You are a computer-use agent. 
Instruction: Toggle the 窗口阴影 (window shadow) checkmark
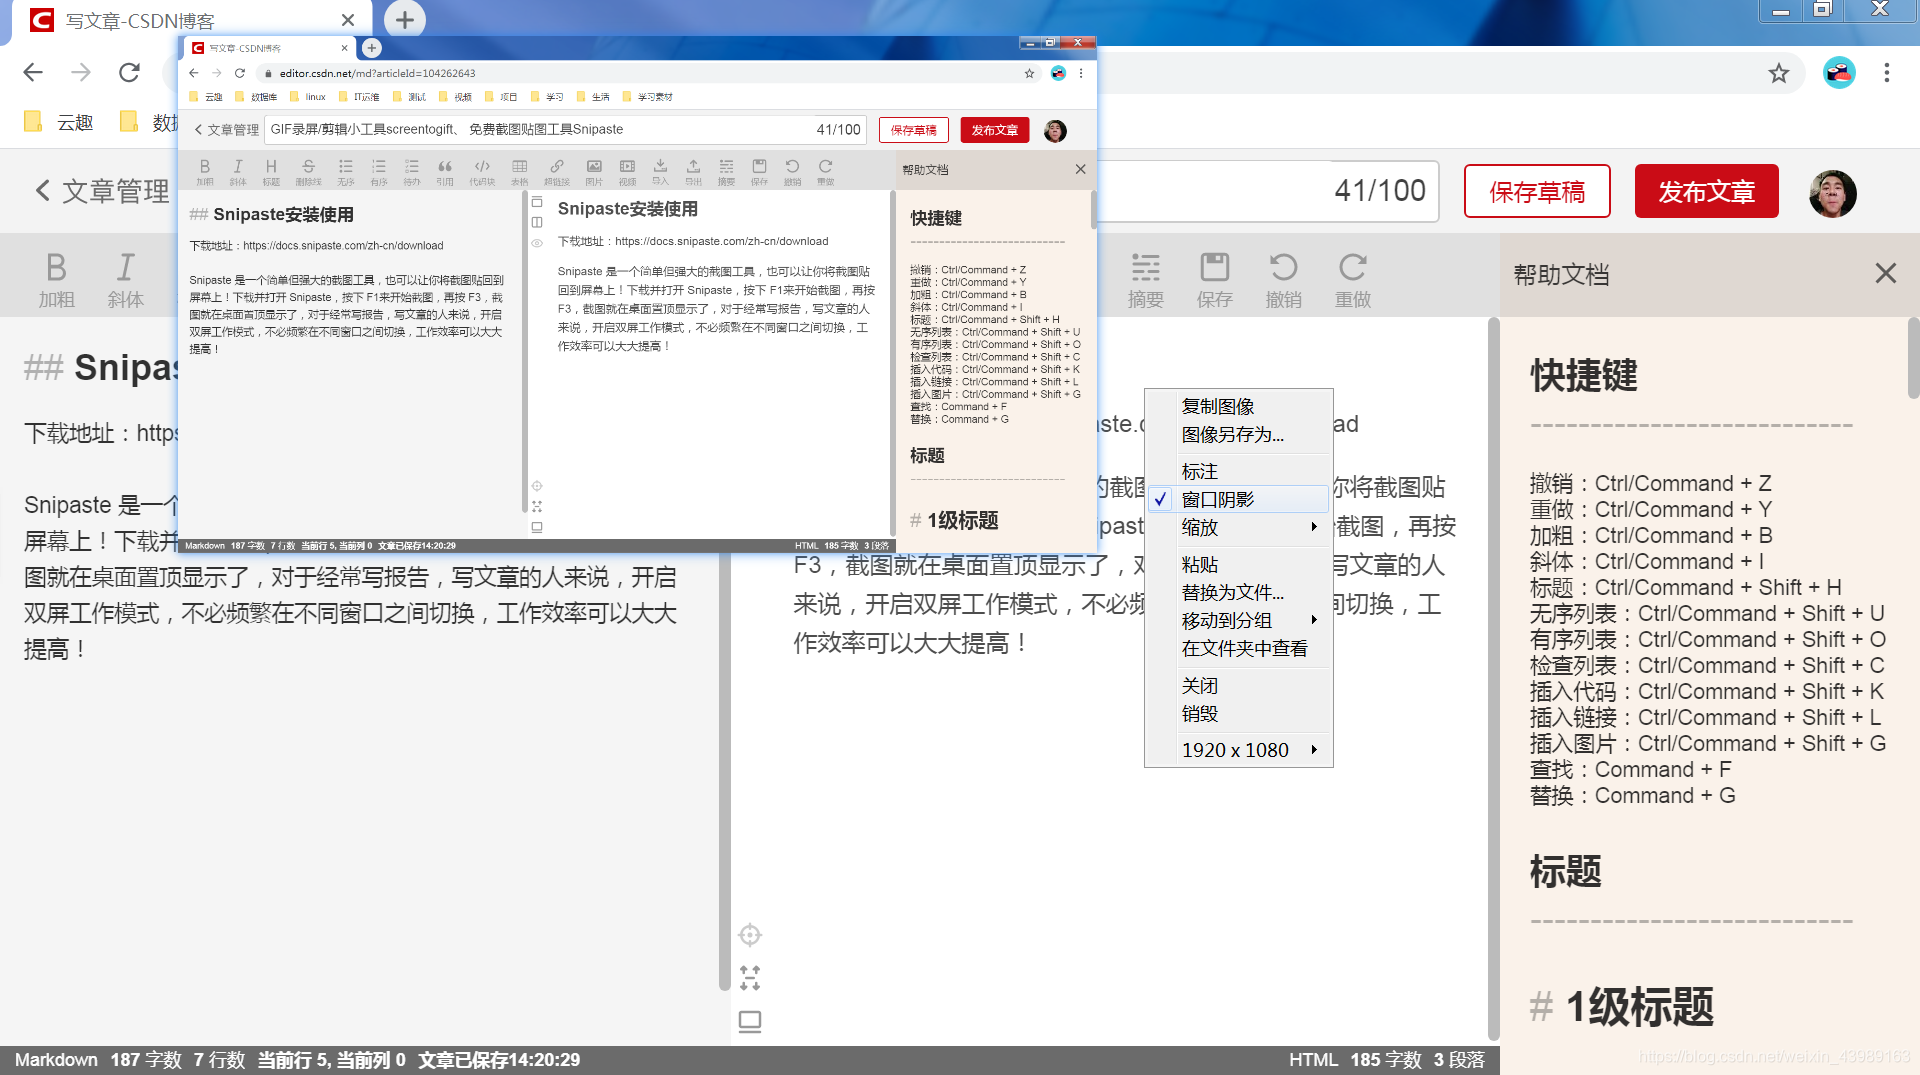pos(1160,499)
